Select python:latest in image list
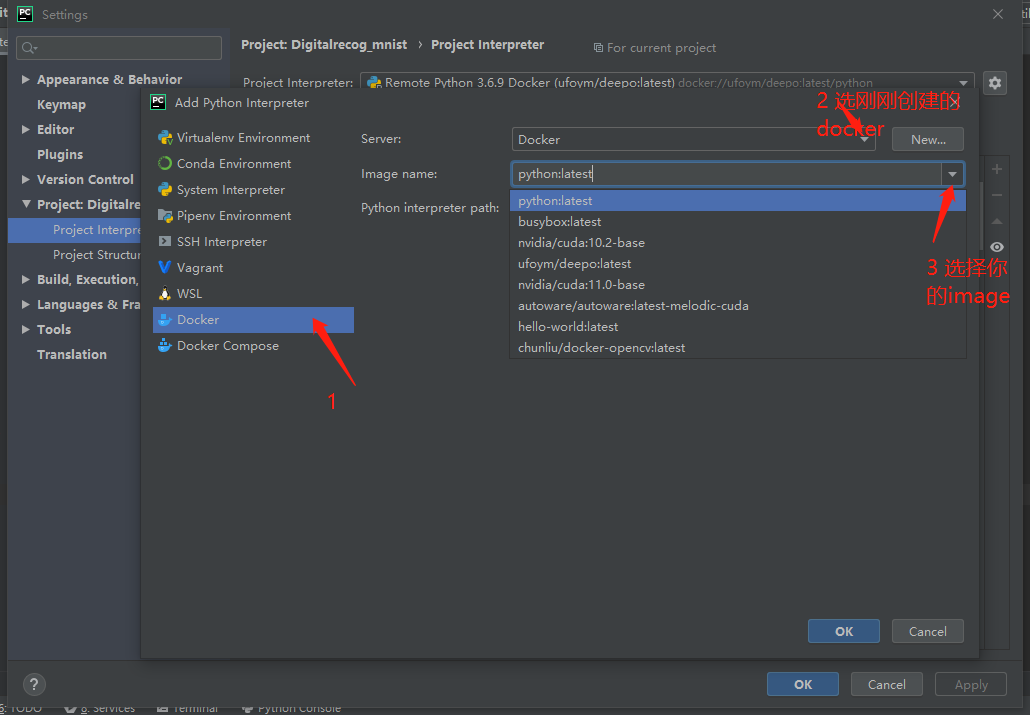Image resolution: width=1030 pixels, height=715 pixels. tap(738, 200)
